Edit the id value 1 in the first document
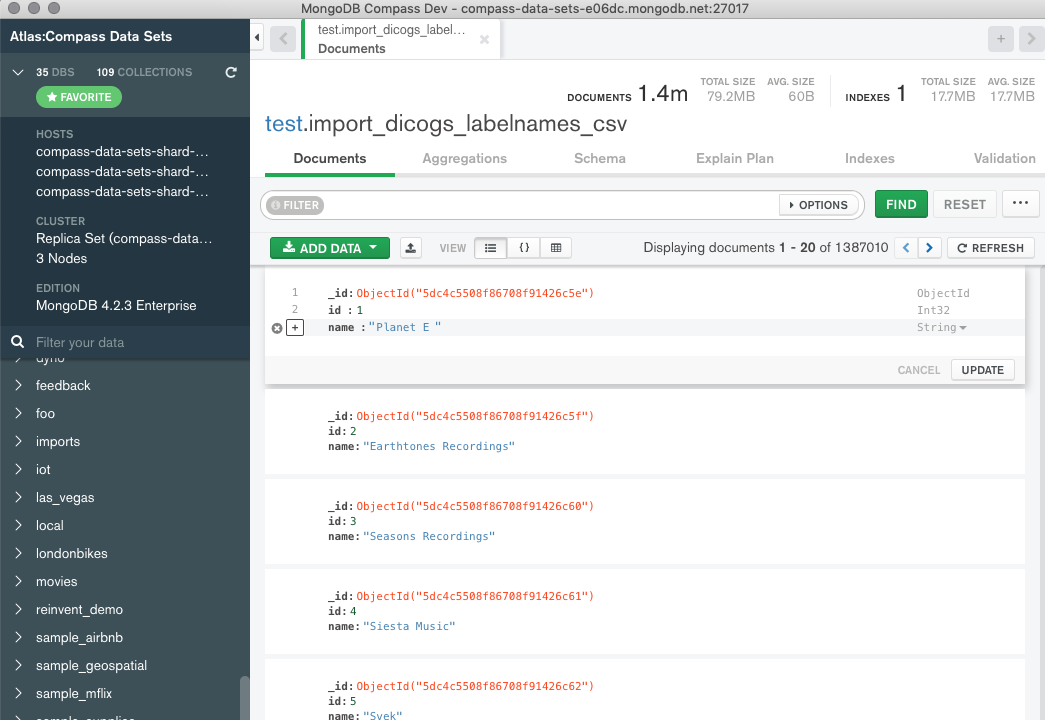Screen dimensions: 1045x720 (360, 310)
